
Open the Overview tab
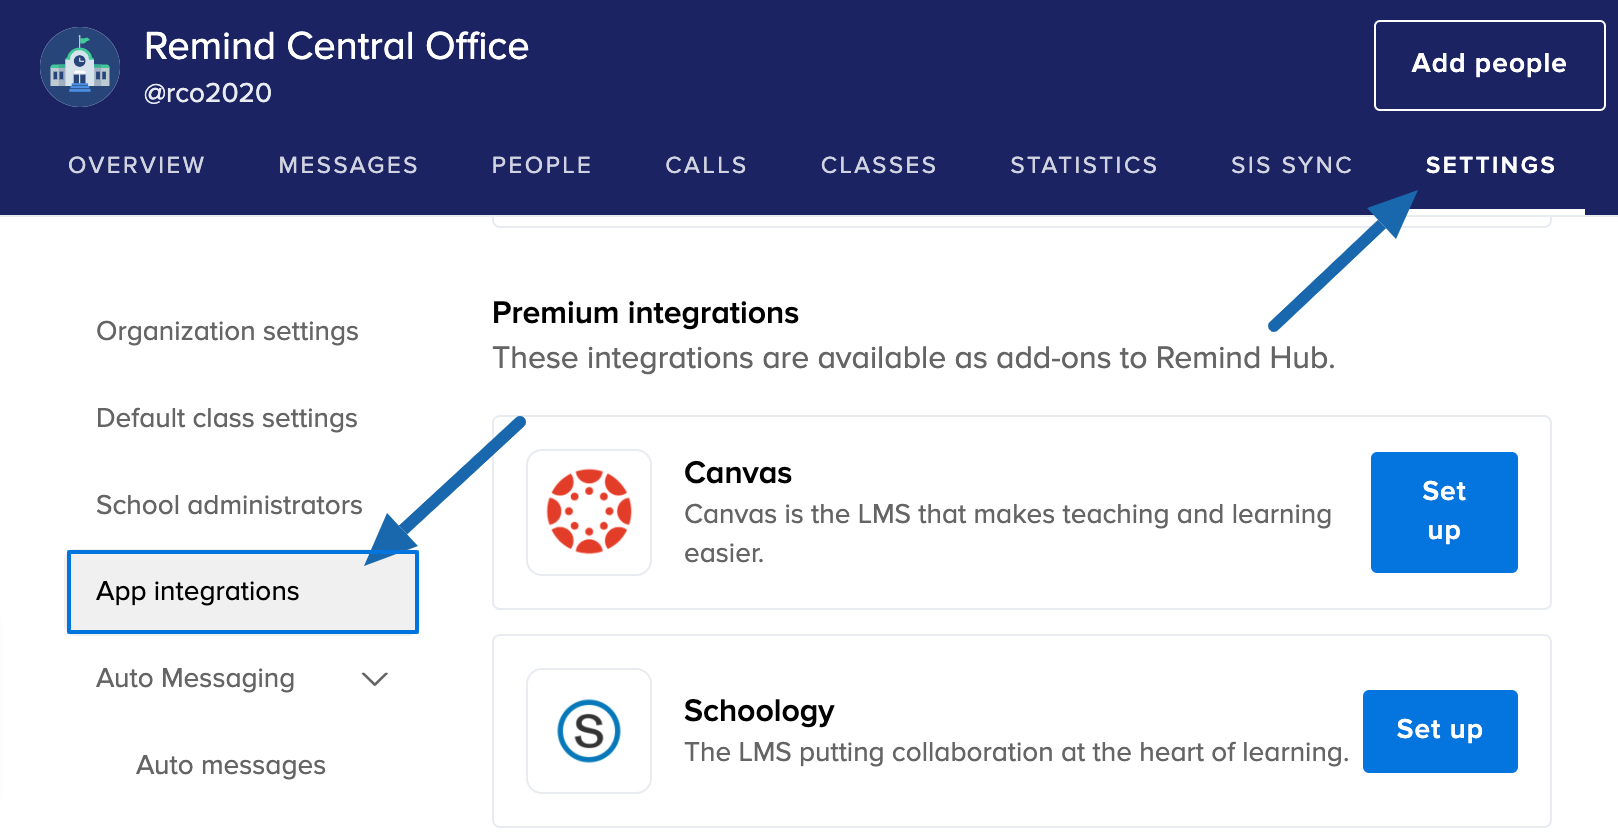(x=136, y=165)
